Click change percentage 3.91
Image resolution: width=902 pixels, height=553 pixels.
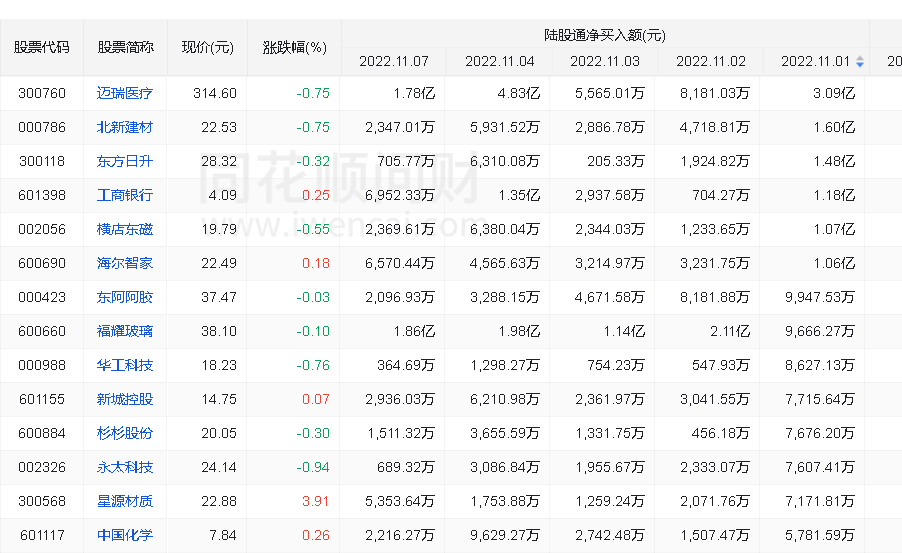(316, 501)
